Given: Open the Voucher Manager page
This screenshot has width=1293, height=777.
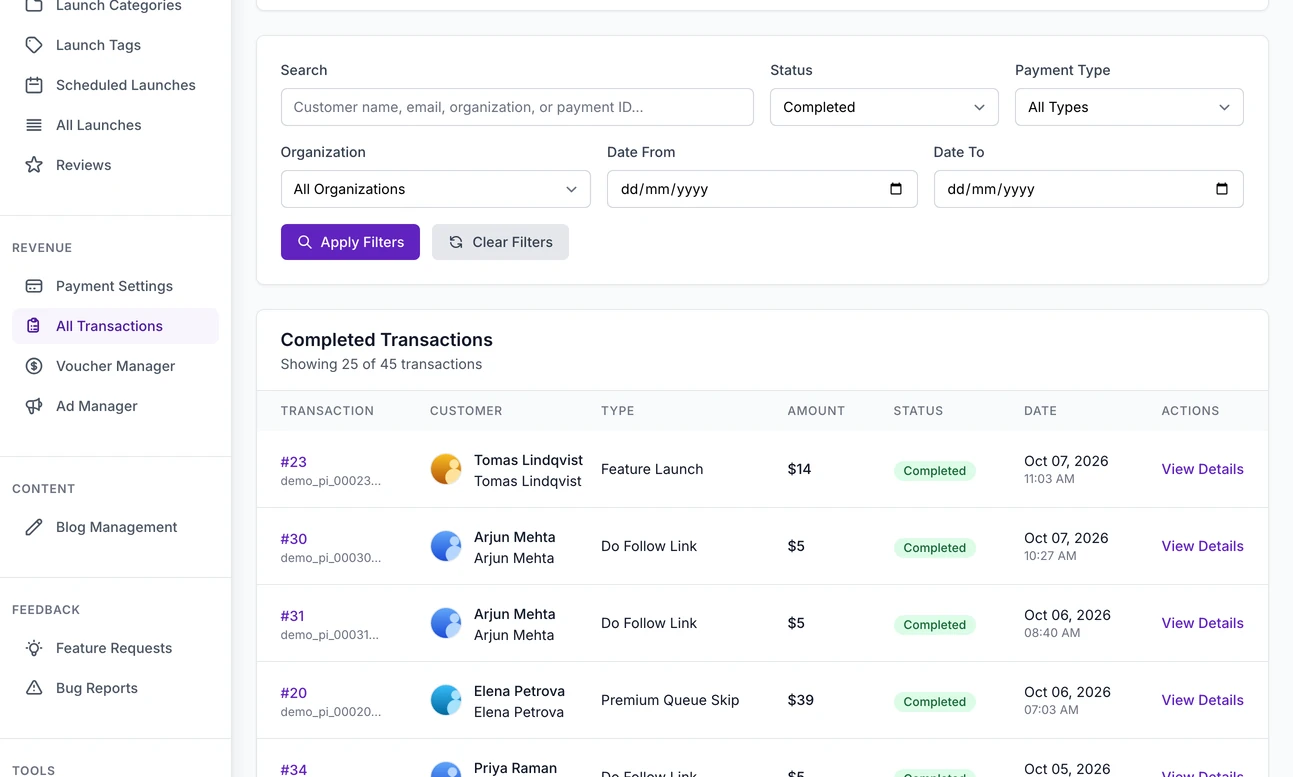Looking at the screenshot, I should (x=115, y=366).
